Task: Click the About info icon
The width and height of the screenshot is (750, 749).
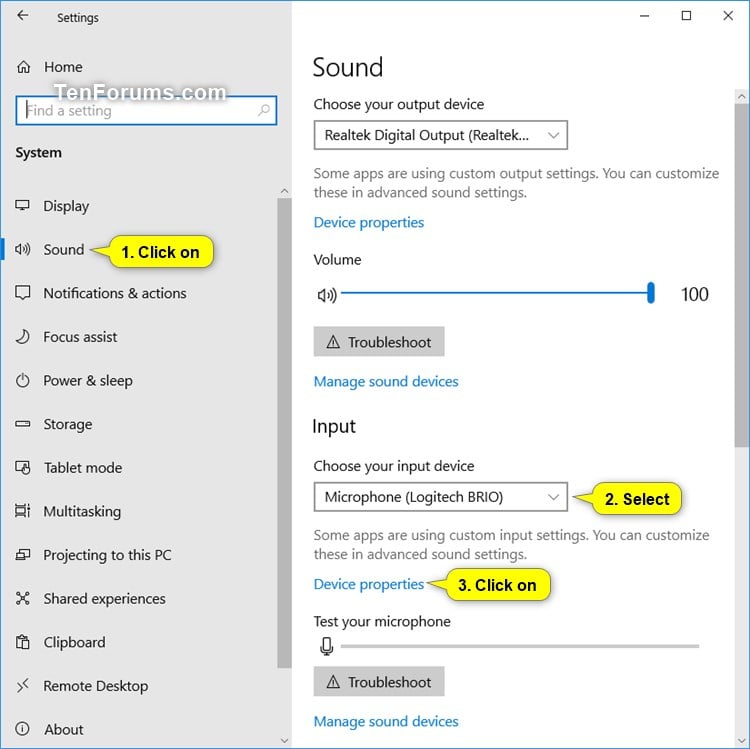Action: coord(22,729)
